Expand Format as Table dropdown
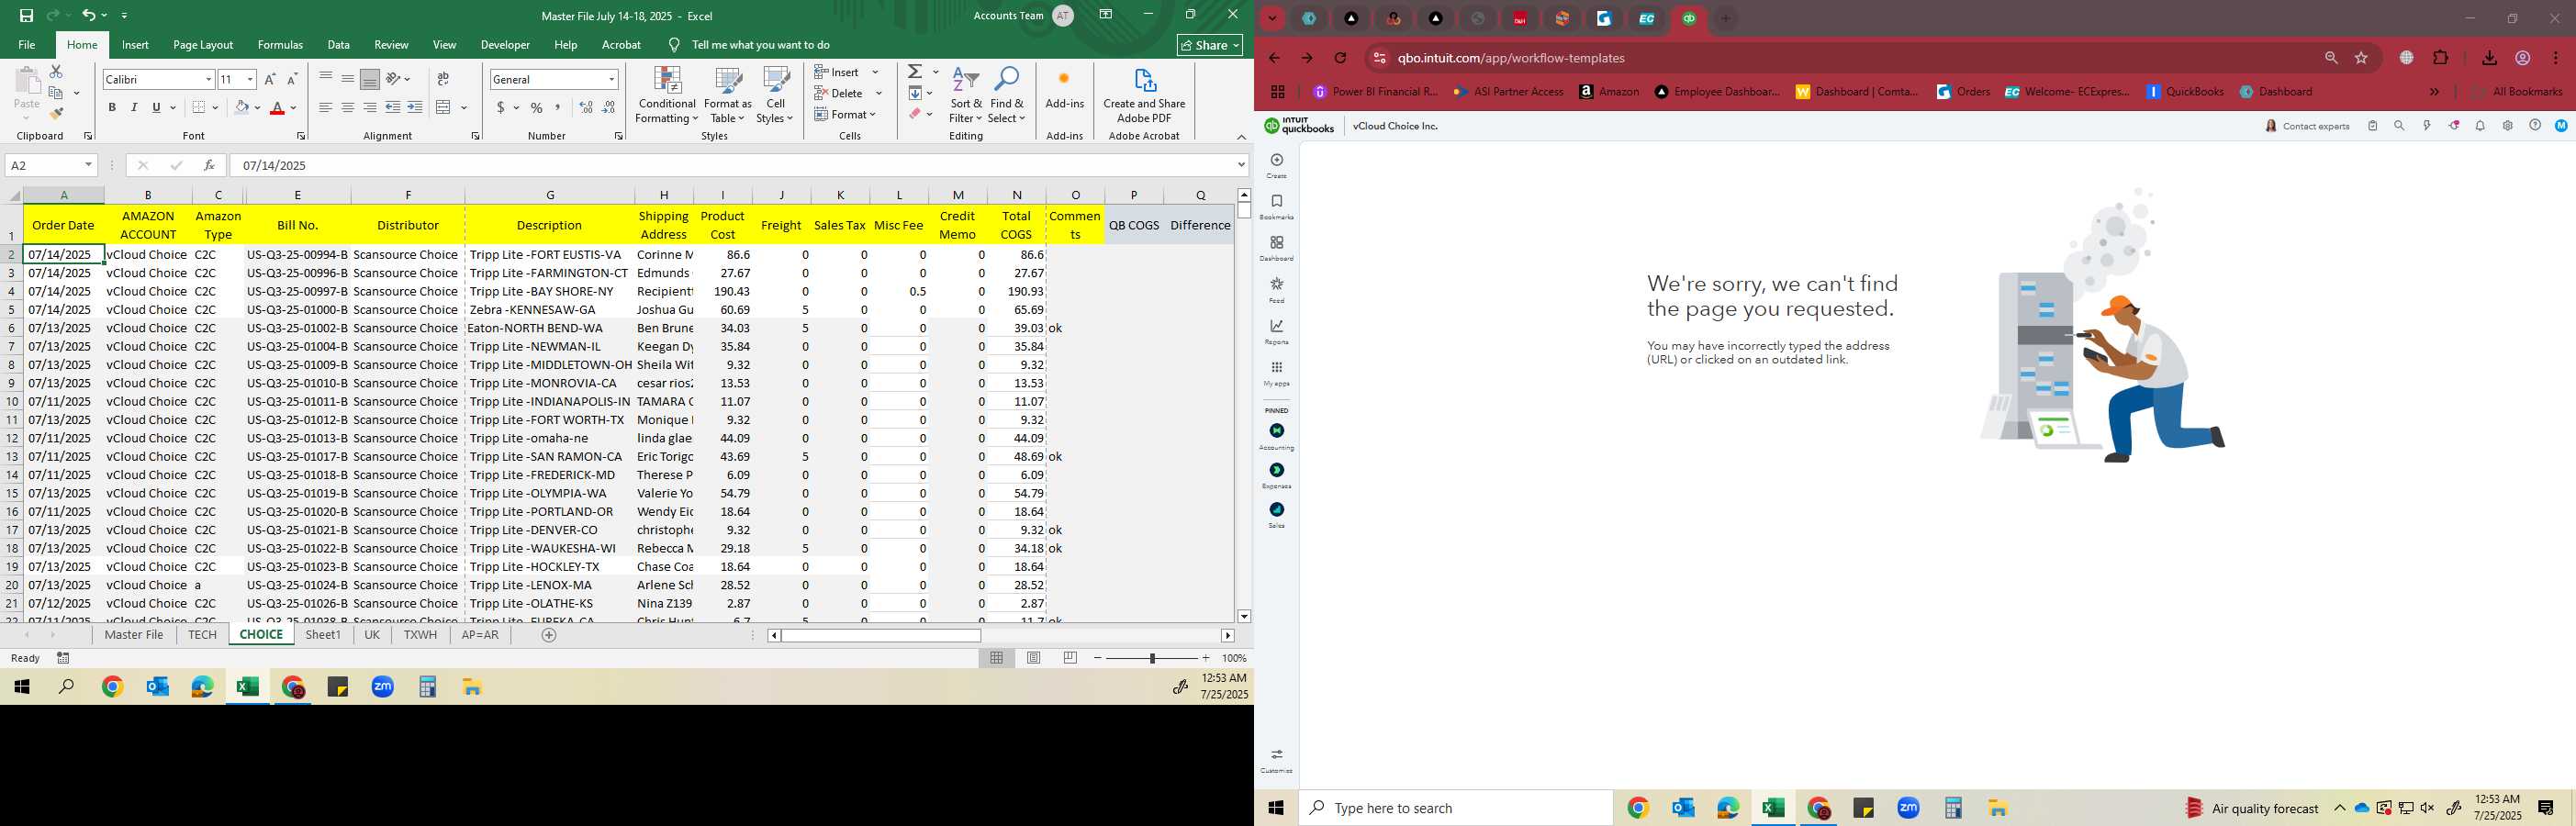The image size is (2576, 826). click(x=728, y=95)
